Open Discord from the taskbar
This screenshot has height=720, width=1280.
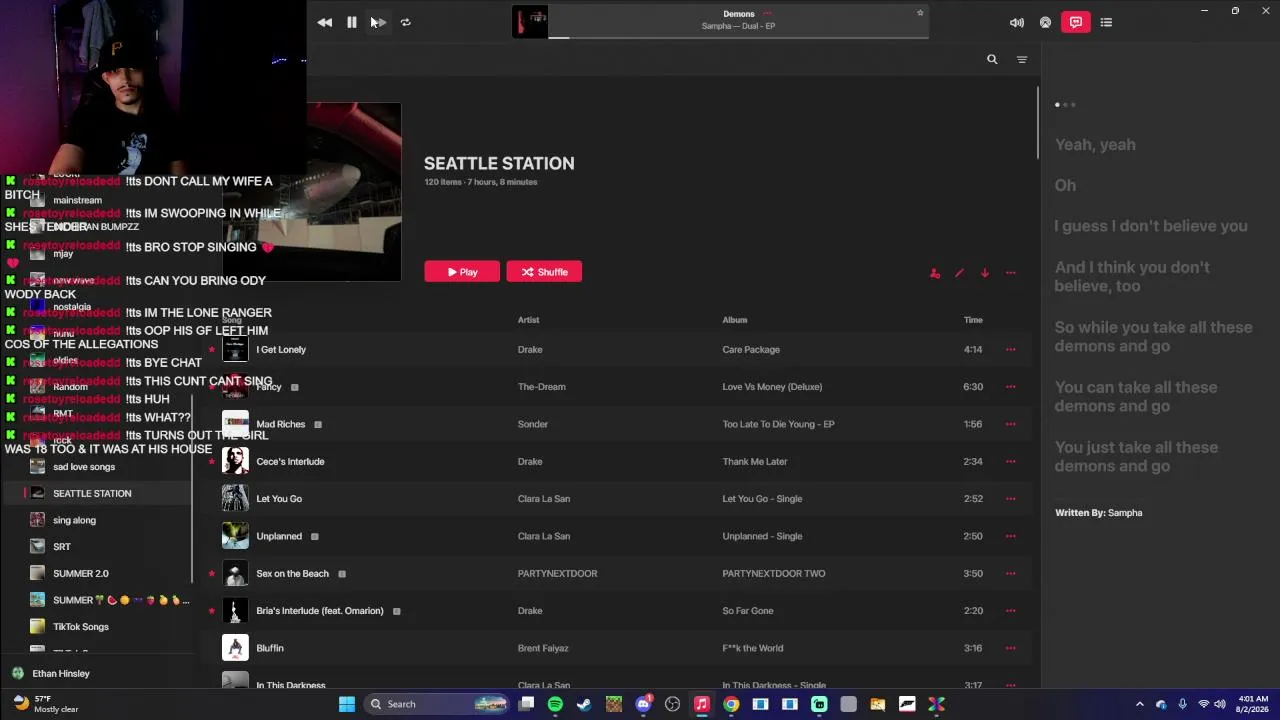pos(643,704)
